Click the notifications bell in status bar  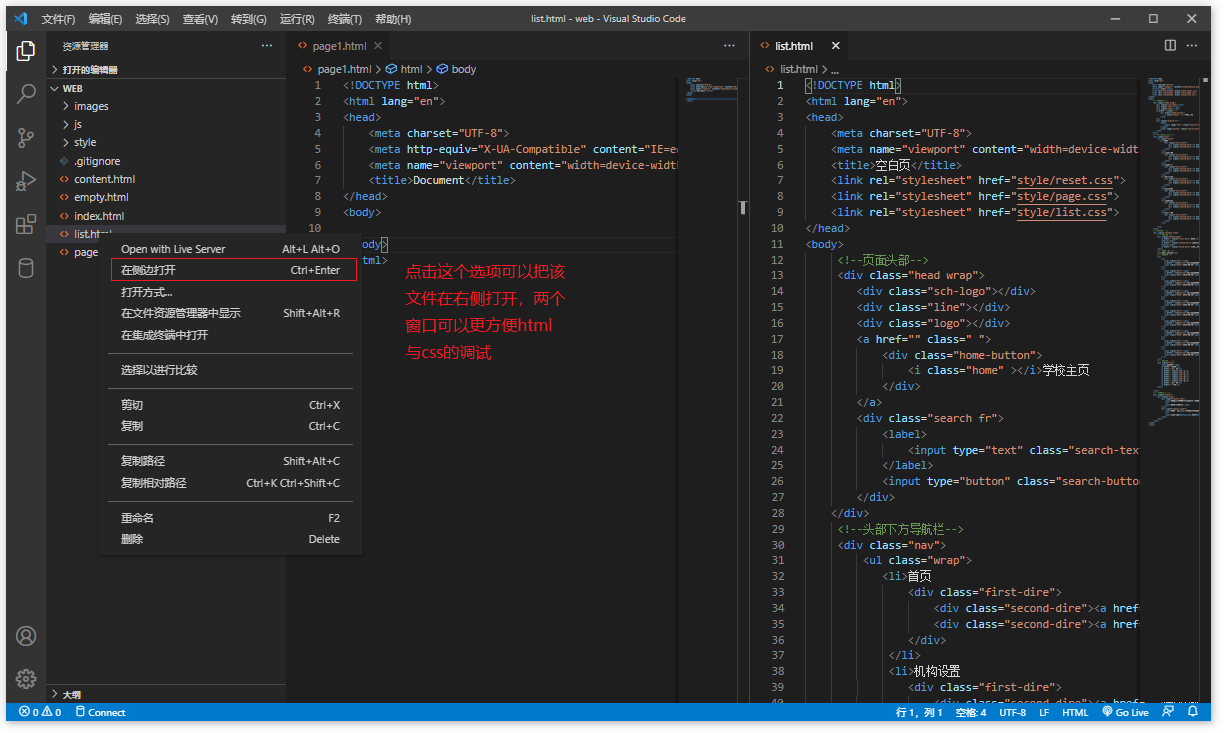tap(1192, 712)
